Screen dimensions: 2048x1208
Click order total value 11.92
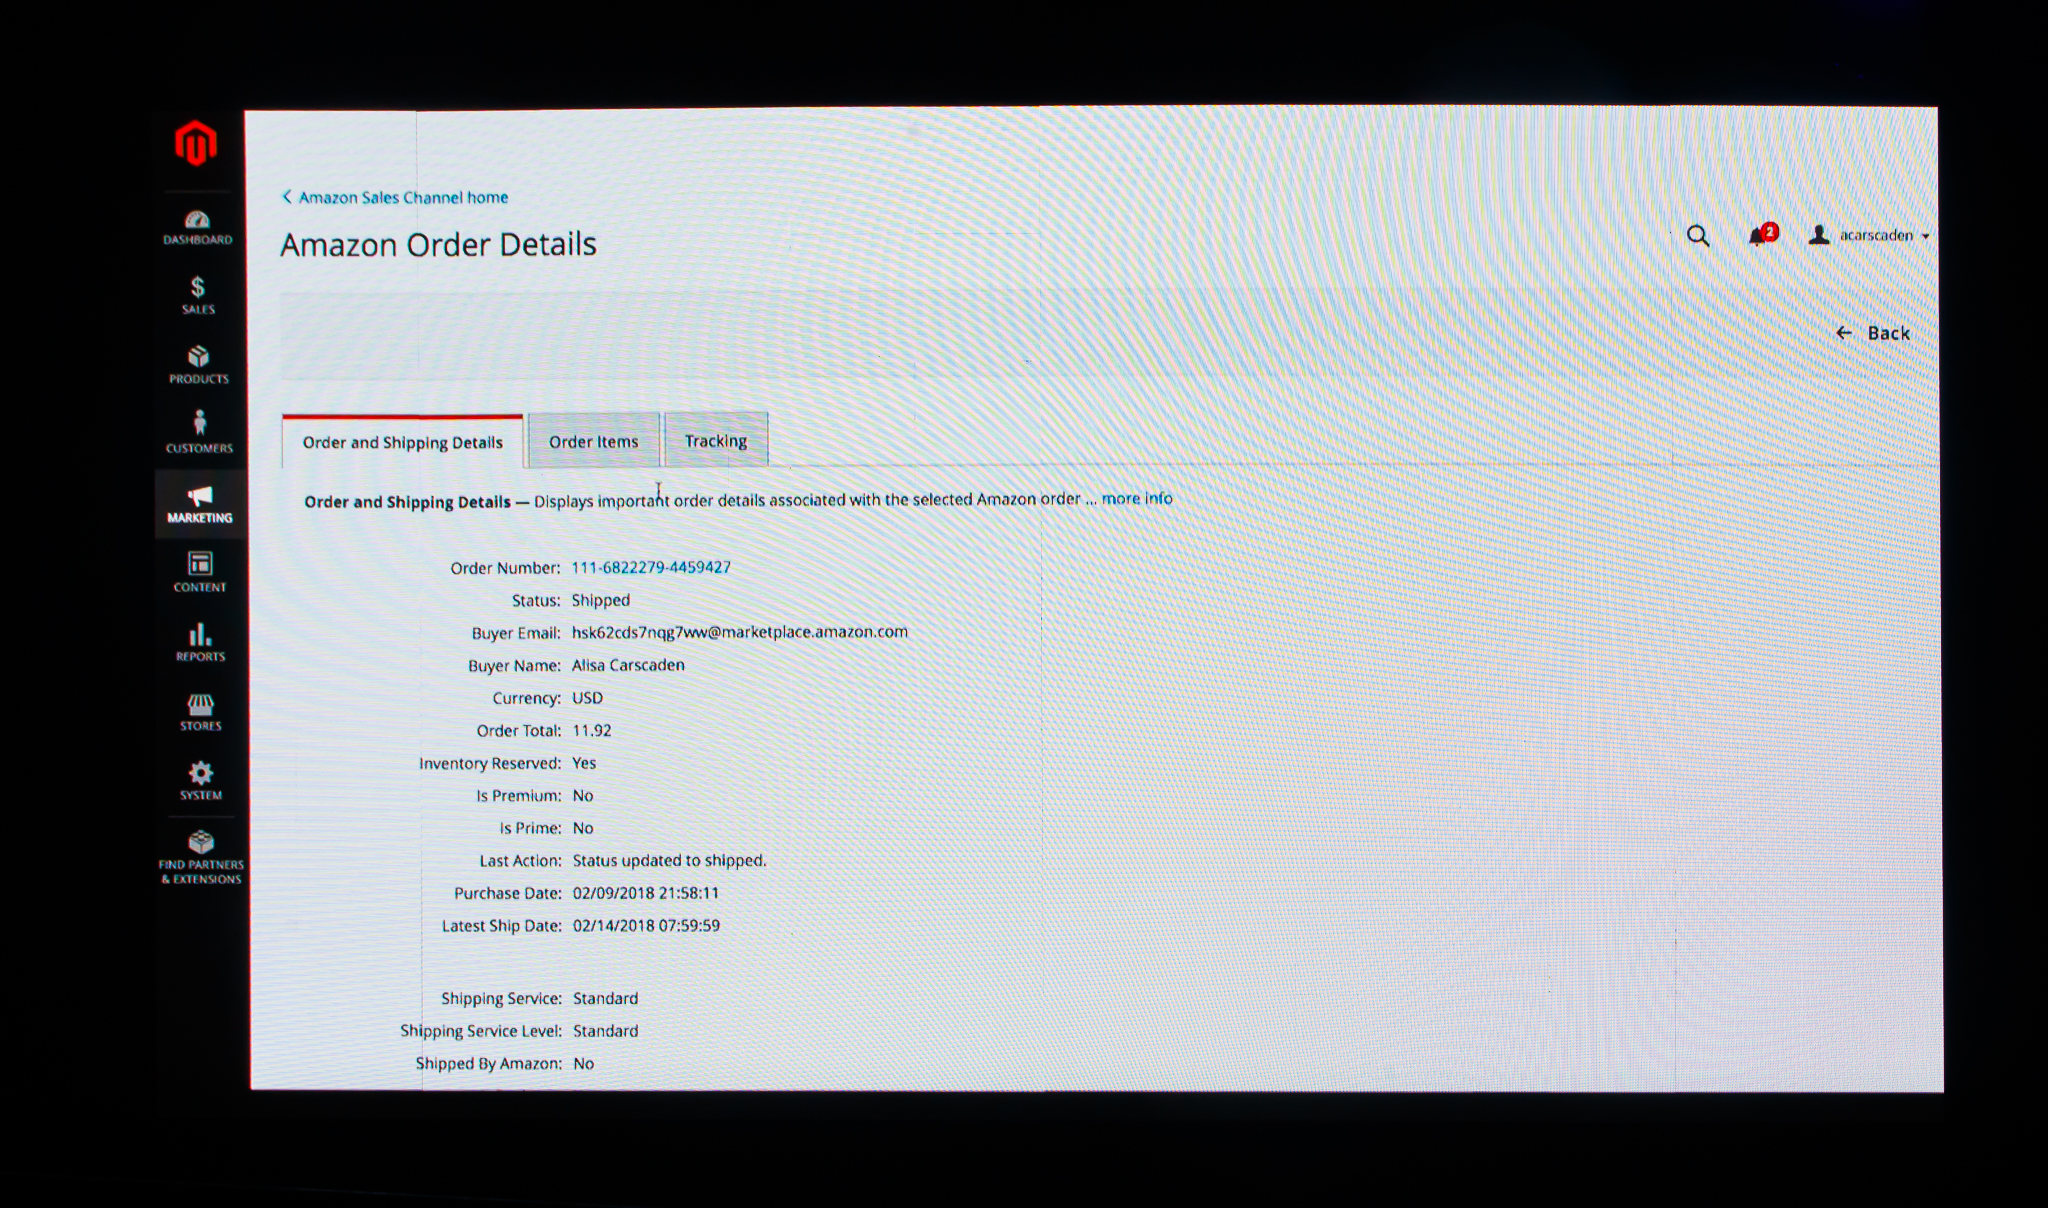pyautogui.click(x=592, y=731)
